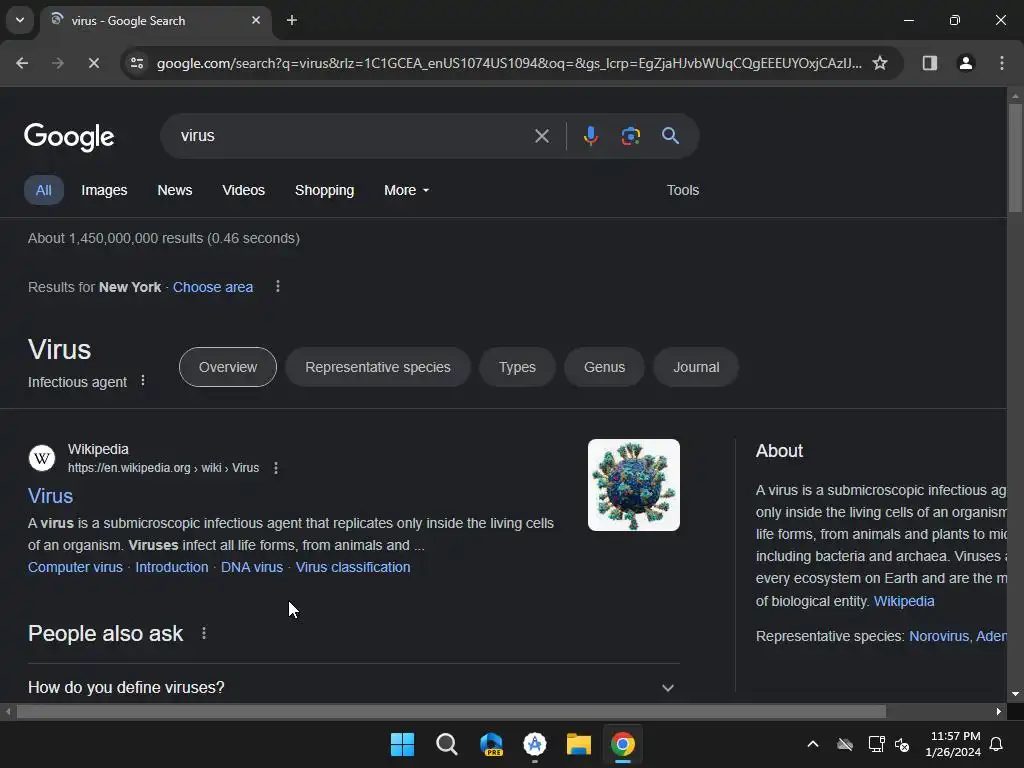Select the Overview chip

(x=228, y=367)
